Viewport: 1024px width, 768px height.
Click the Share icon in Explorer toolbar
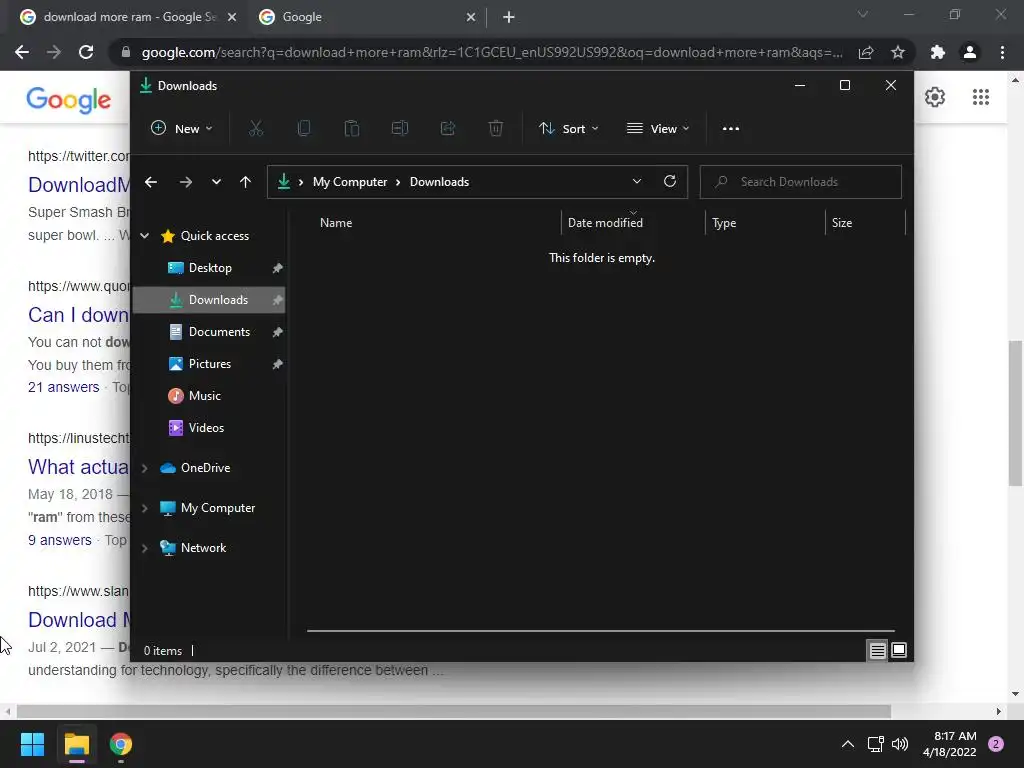(x=448, y=129)
